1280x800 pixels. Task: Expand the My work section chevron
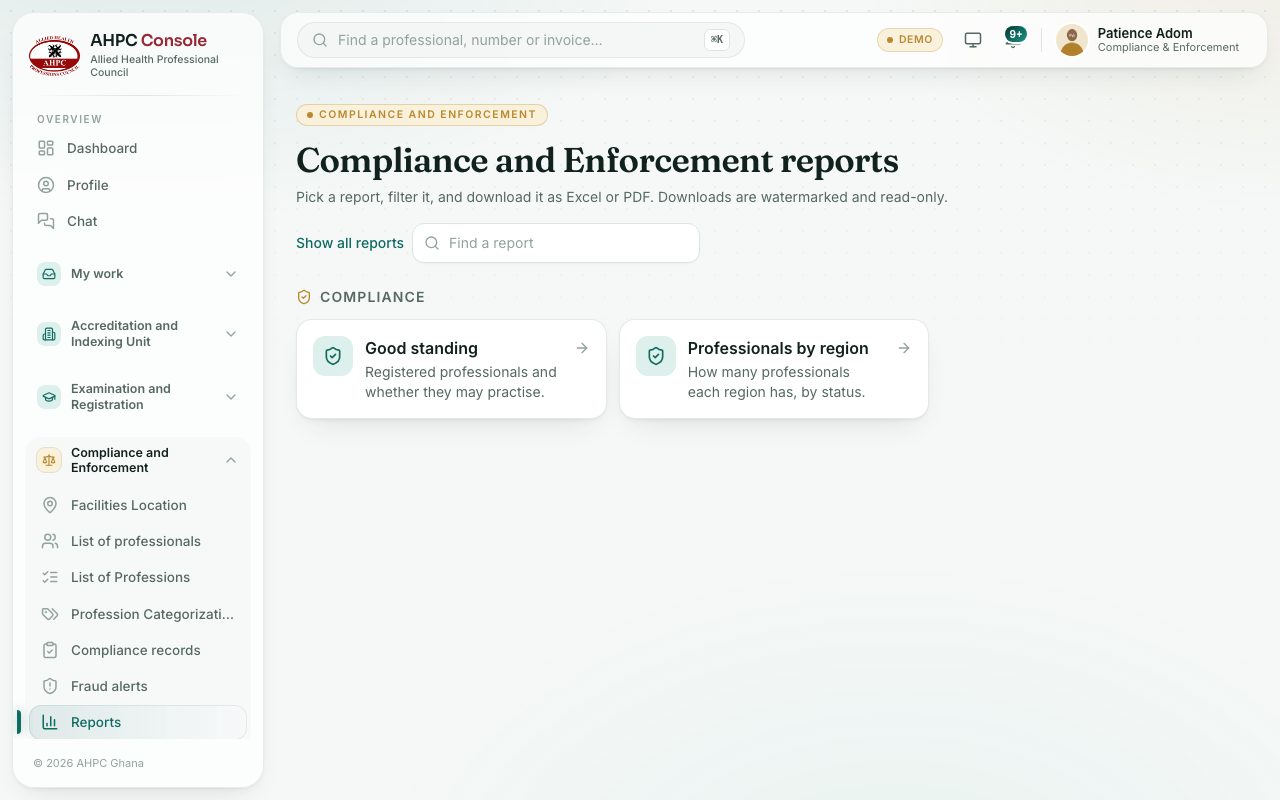[231, 274]
